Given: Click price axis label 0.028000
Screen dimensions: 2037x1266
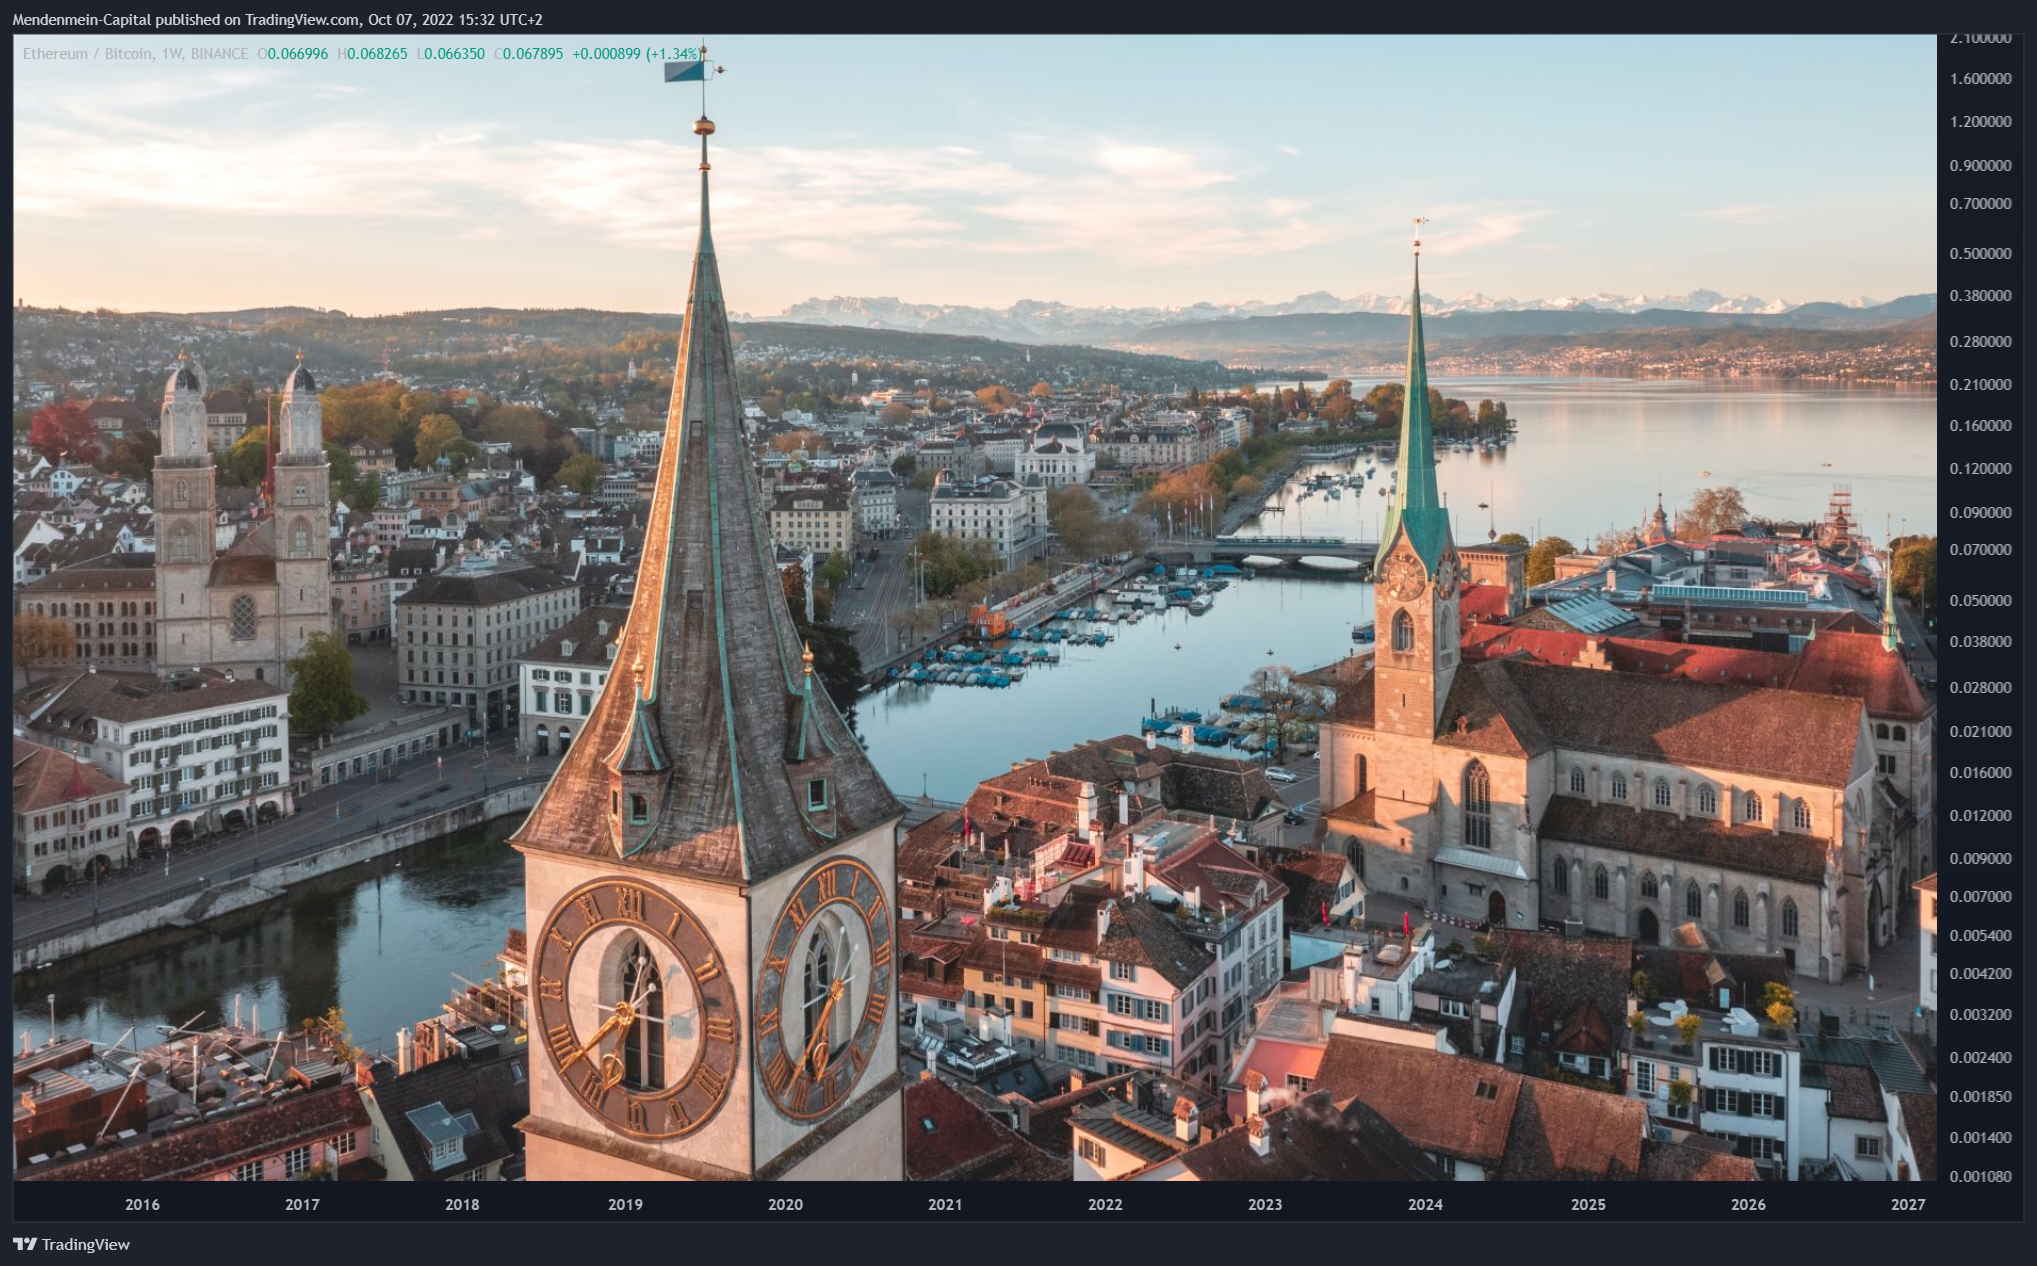Looking at the screenshot, I should (x=1980, y=687).
